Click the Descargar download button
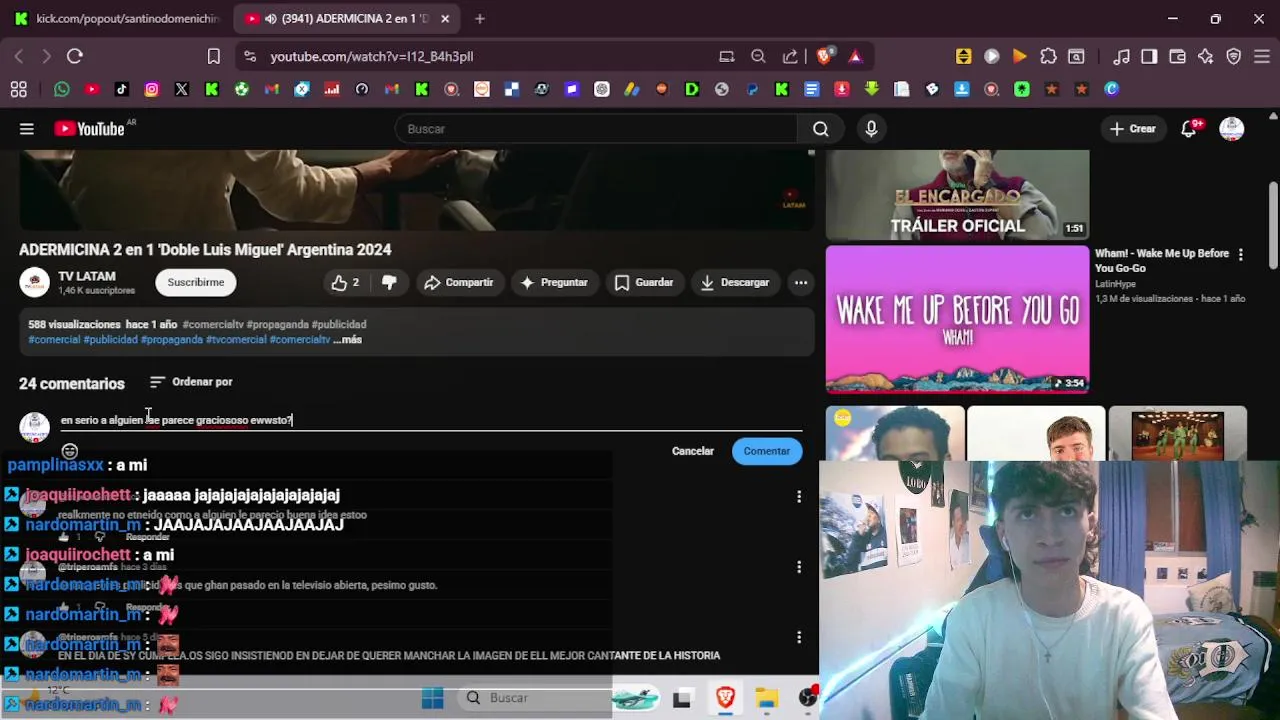The height and width of the screenshot is (720, 1280). [x=734, y=283]
